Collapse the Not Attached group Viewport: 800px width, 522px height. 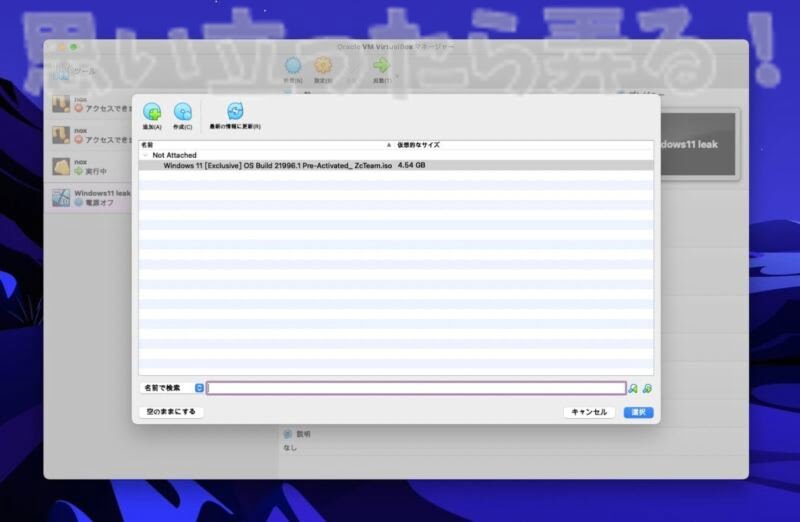click(145, 155)
